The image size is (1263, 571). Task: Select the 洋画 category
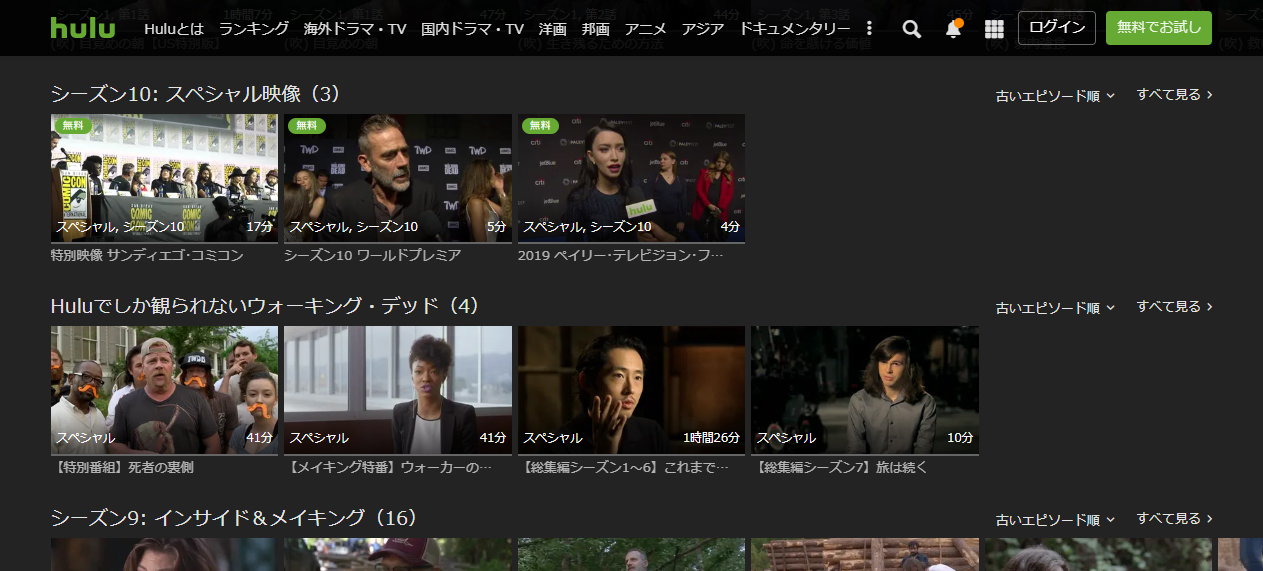point(552,28)
